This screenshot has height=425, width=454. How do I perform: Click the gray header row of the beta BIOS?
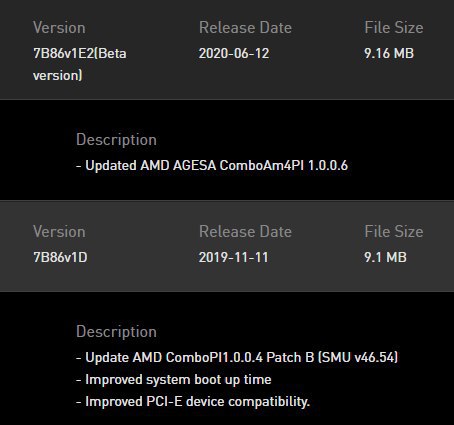click(x=227, y=50)
